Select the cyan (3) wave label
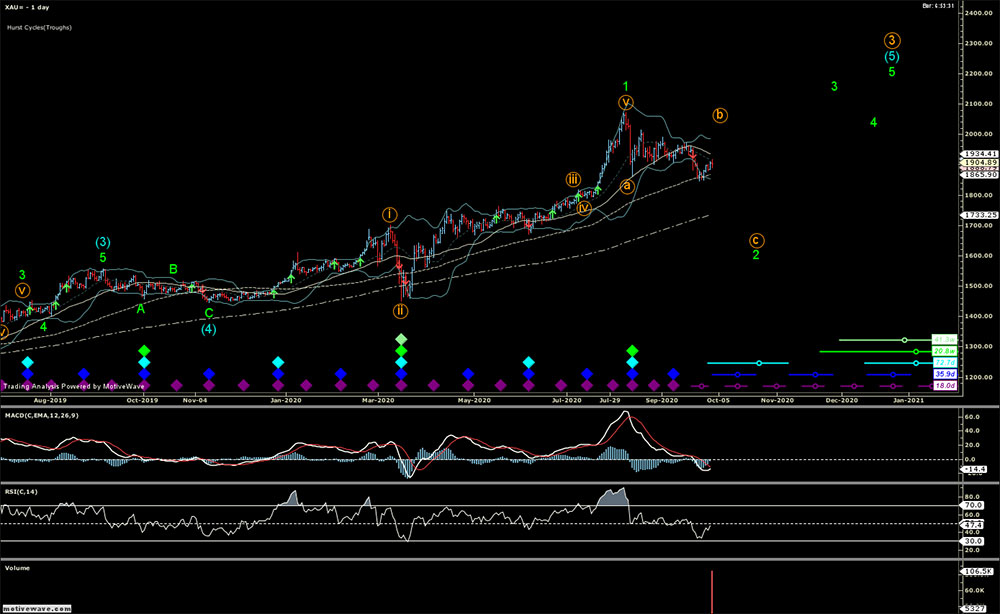Image resolution: width=1000 pixels, height=614 pixels. click(104, 242)
